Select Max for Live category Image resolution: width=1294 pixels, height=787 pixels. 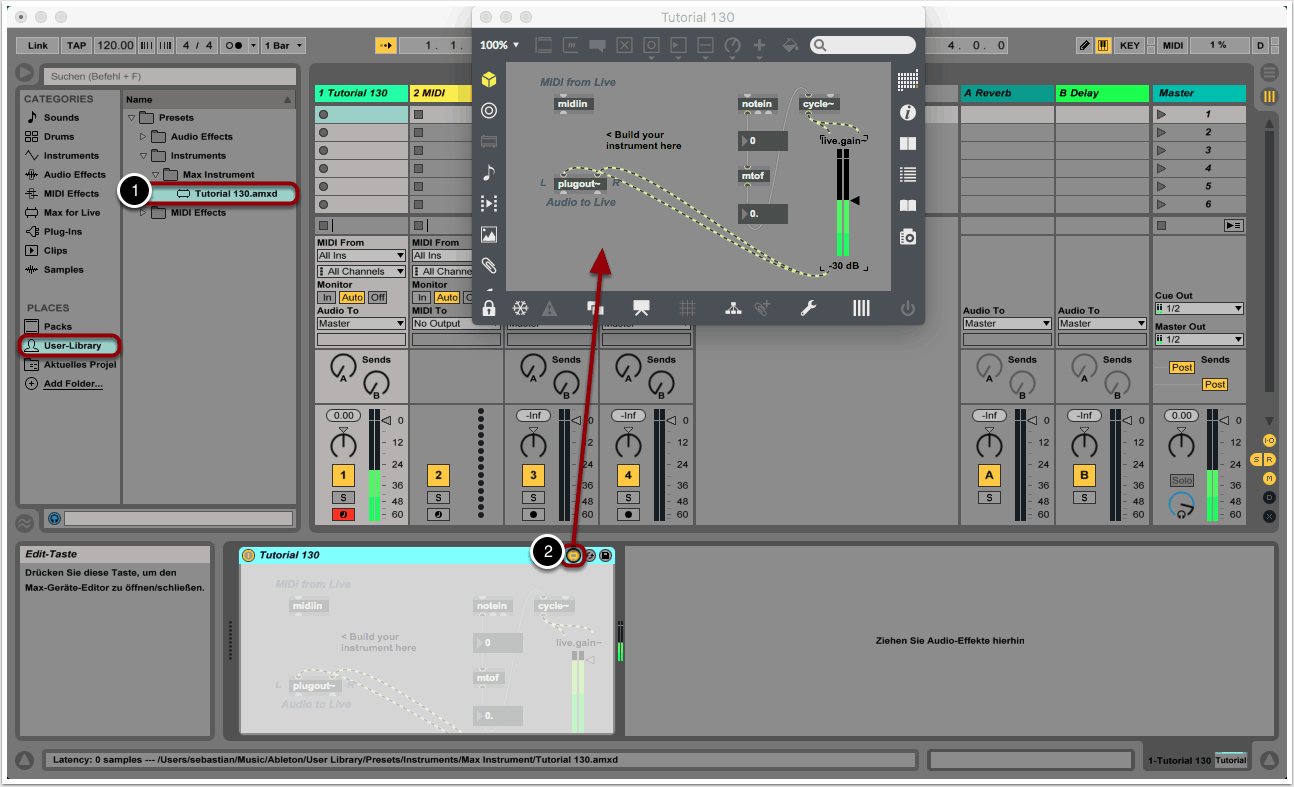(x=71, y=212)
